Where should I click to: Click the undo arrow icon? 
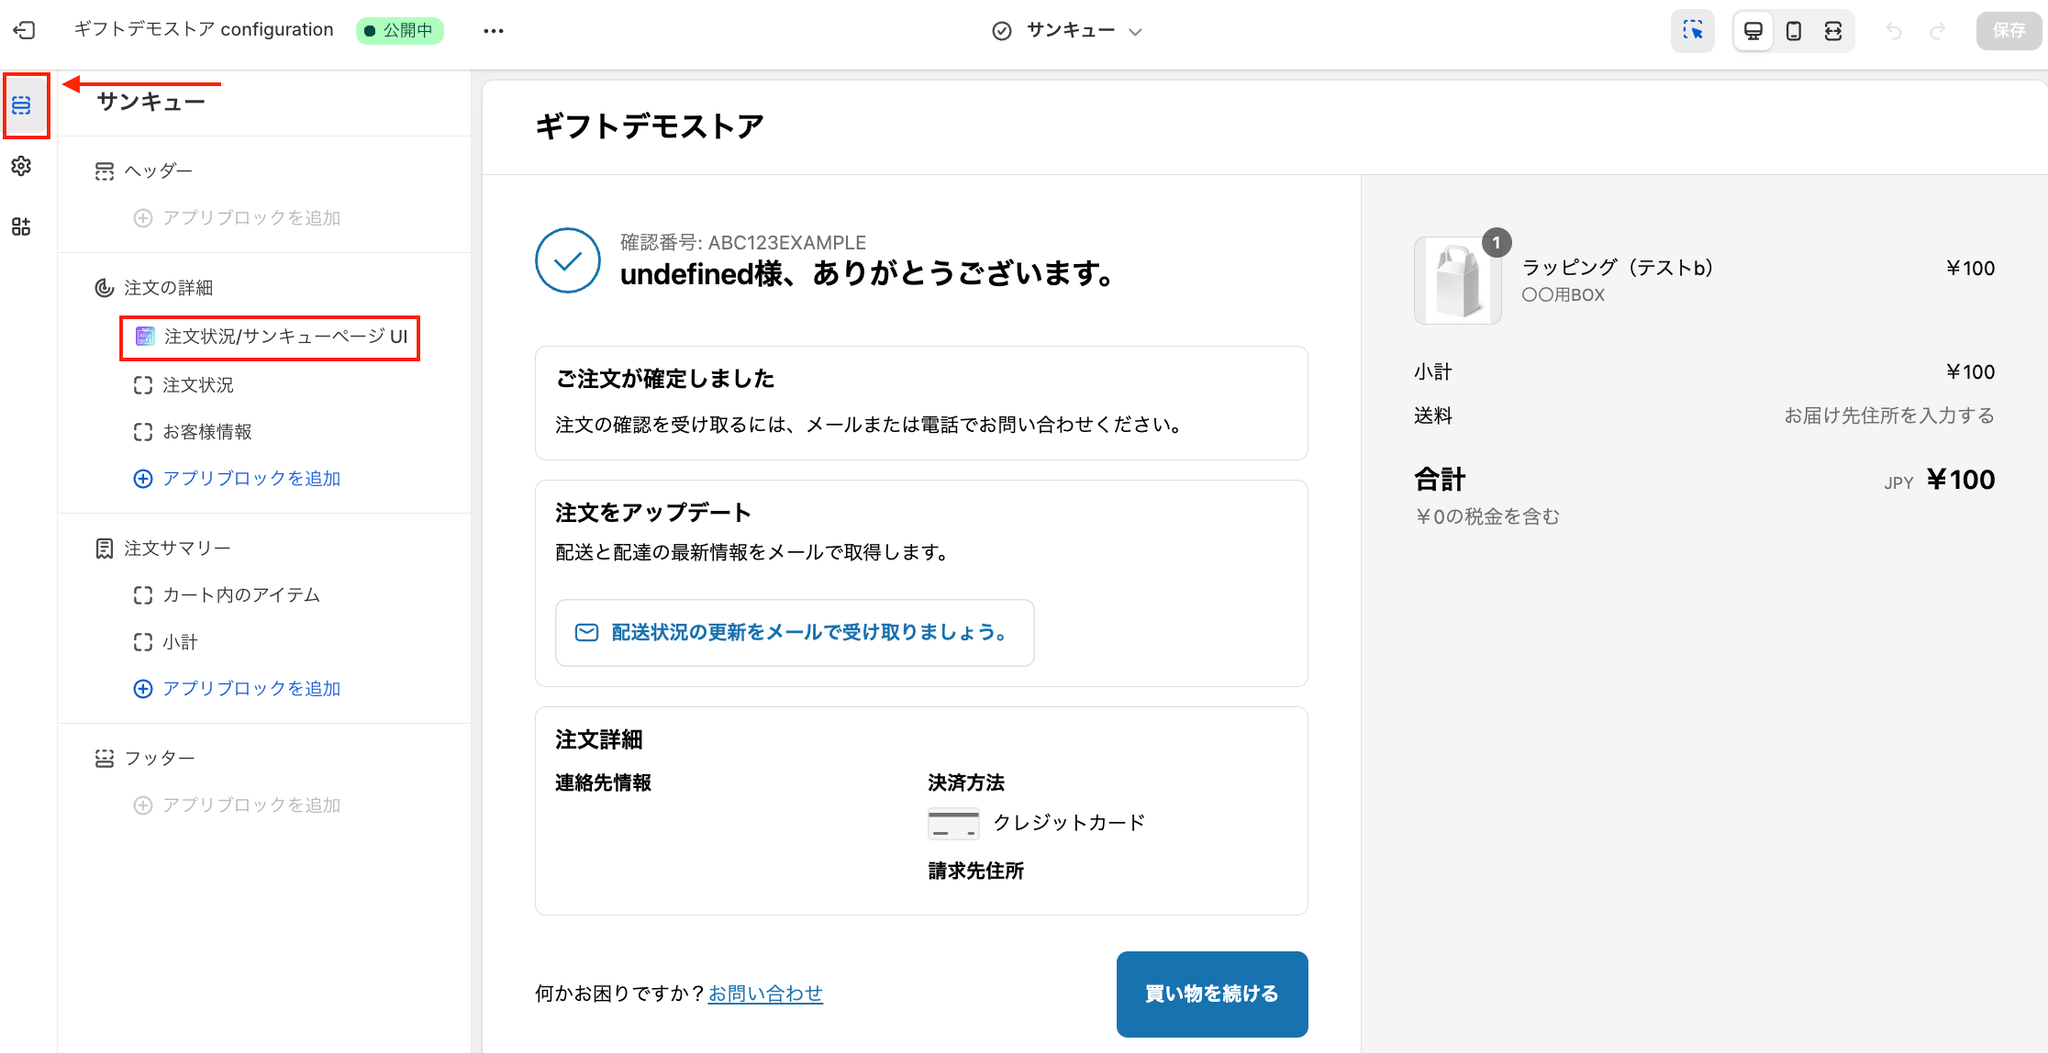[x=1894, y=31]
